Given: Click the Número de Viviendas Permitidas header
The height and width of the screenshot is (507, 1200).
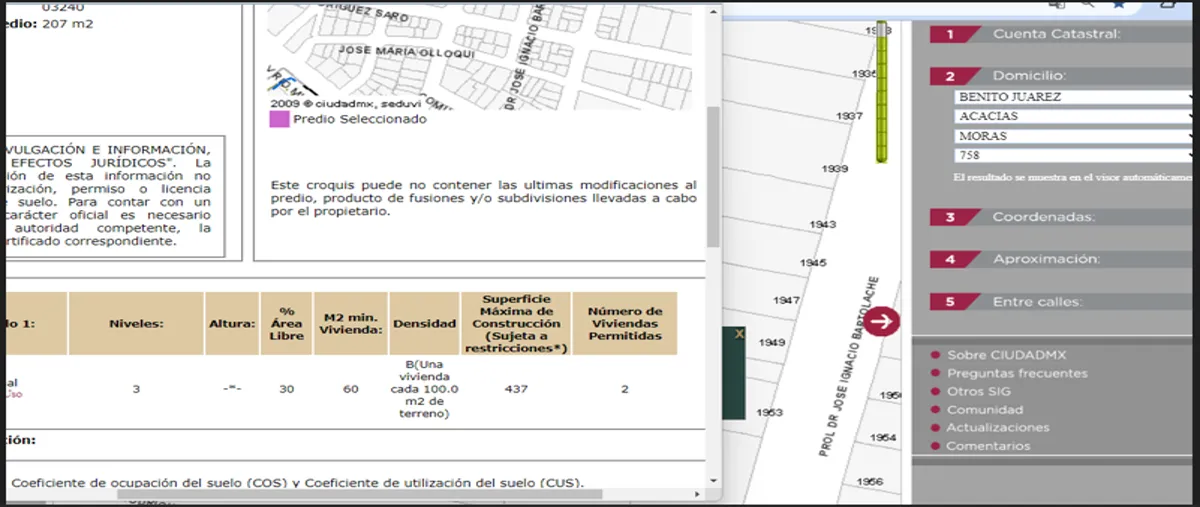Looking at the screenshot, I should coord(625,324).
